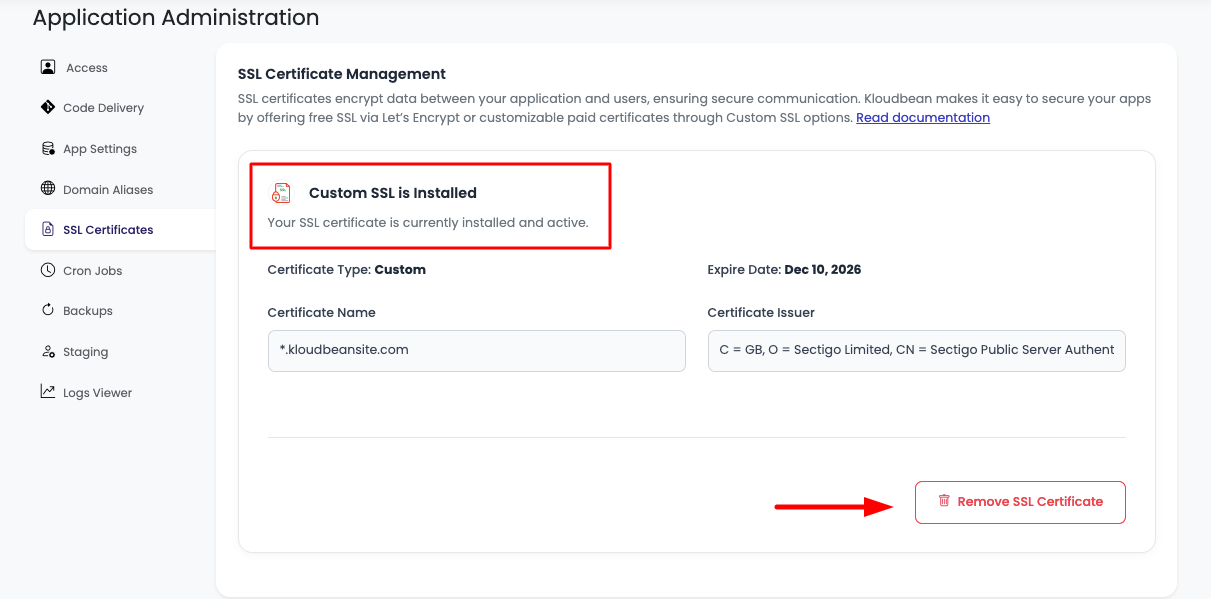Select the App Settings database icon
Viewport: 1211px width, 599px height.
pyautogui.click(x=48, y=148)
